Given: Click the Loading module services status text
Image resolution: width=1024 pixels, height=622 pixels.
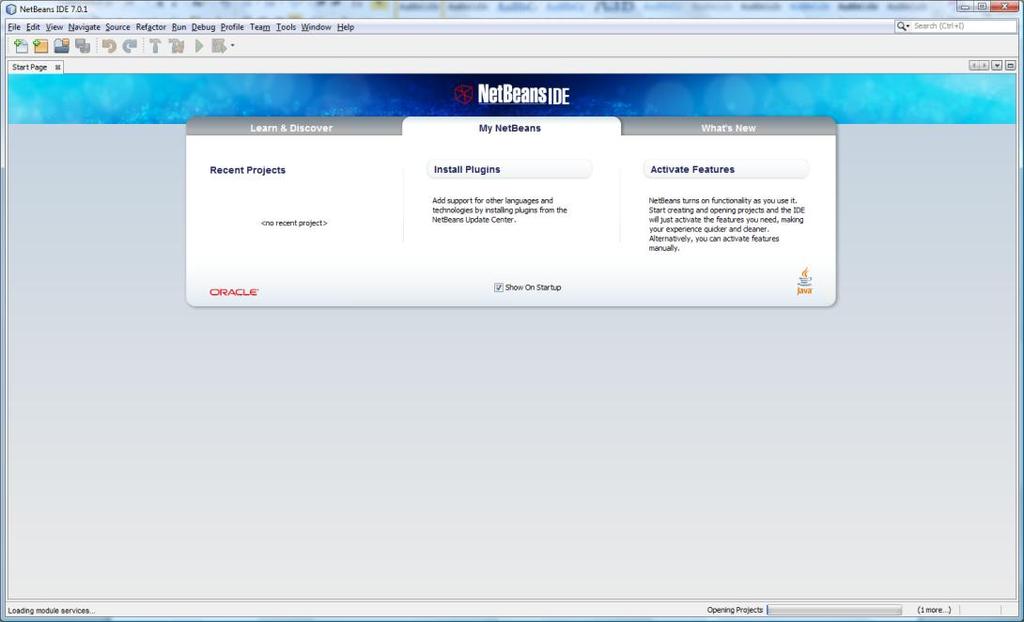Looking at the screenshot, I should 51,610.
